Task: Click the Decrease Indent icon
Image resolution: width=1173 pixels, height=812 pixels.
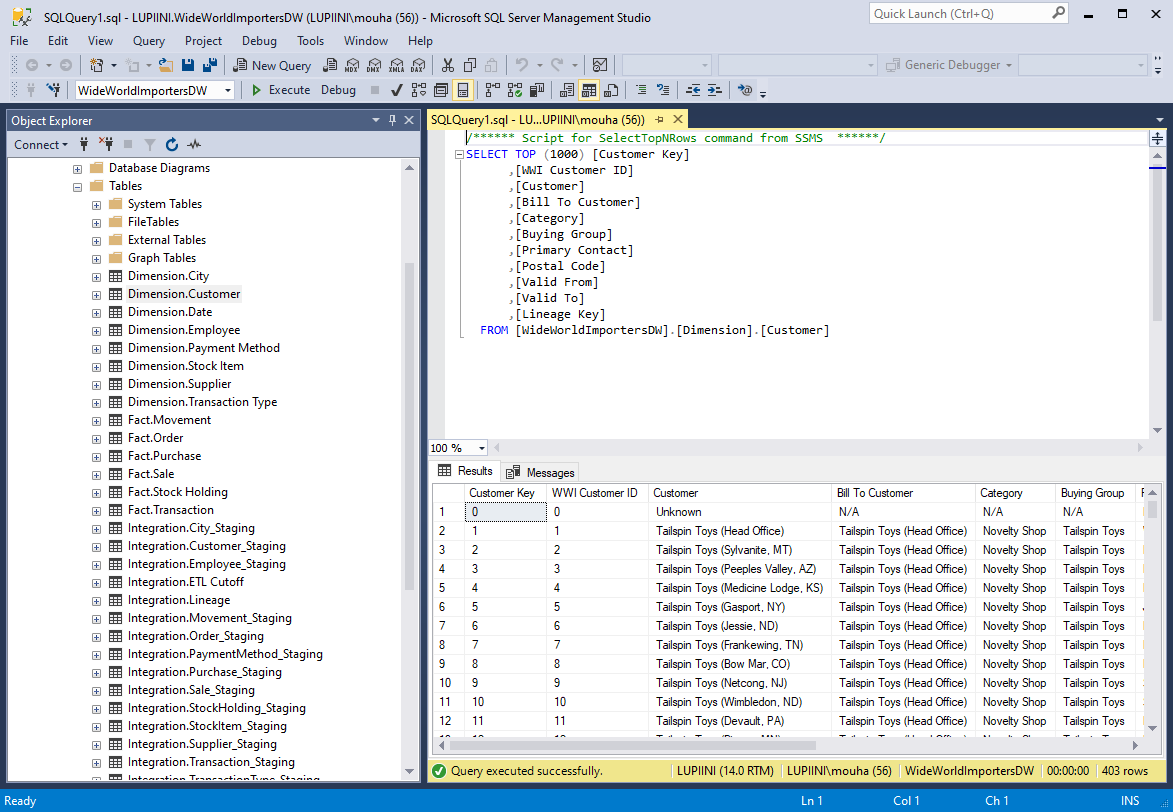Action: coord(693,91)
